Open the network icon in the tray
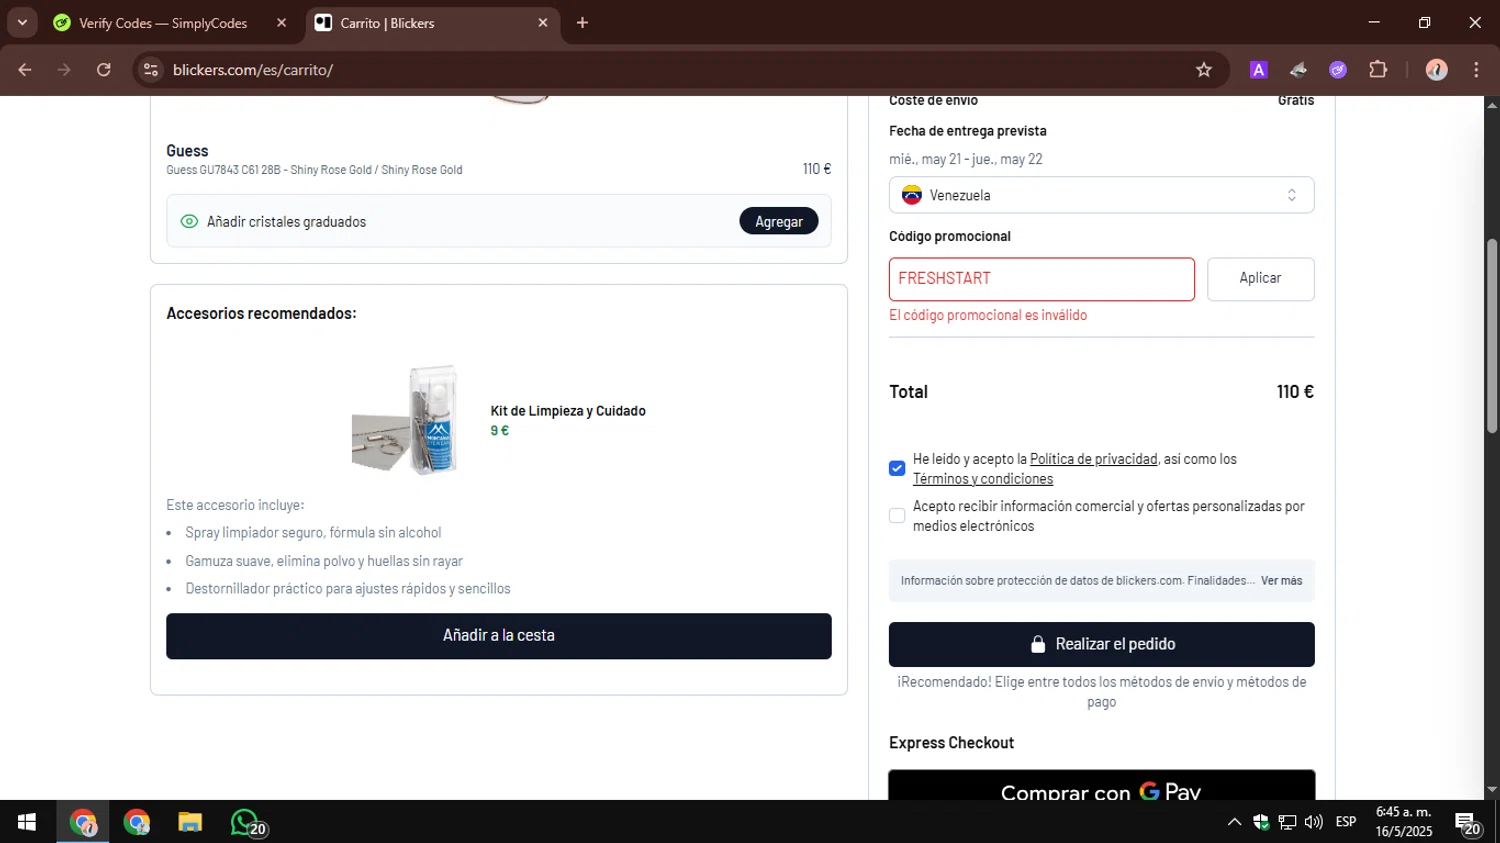Viewport: 1500px width, 843px height. tap(1287, 822)
